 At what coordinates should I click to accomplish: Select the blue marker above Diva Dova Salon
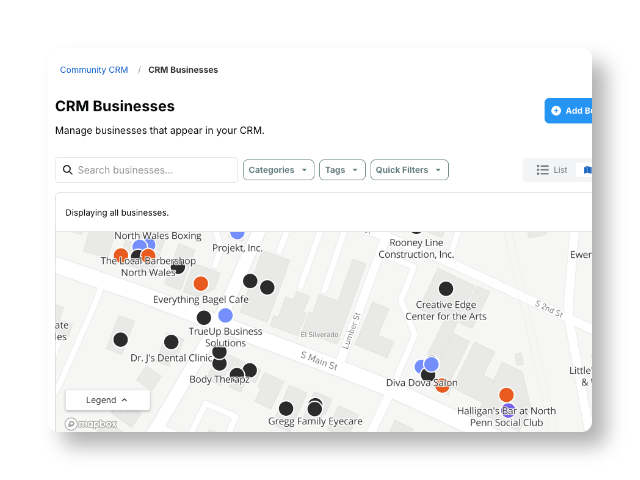pos(431,364)
